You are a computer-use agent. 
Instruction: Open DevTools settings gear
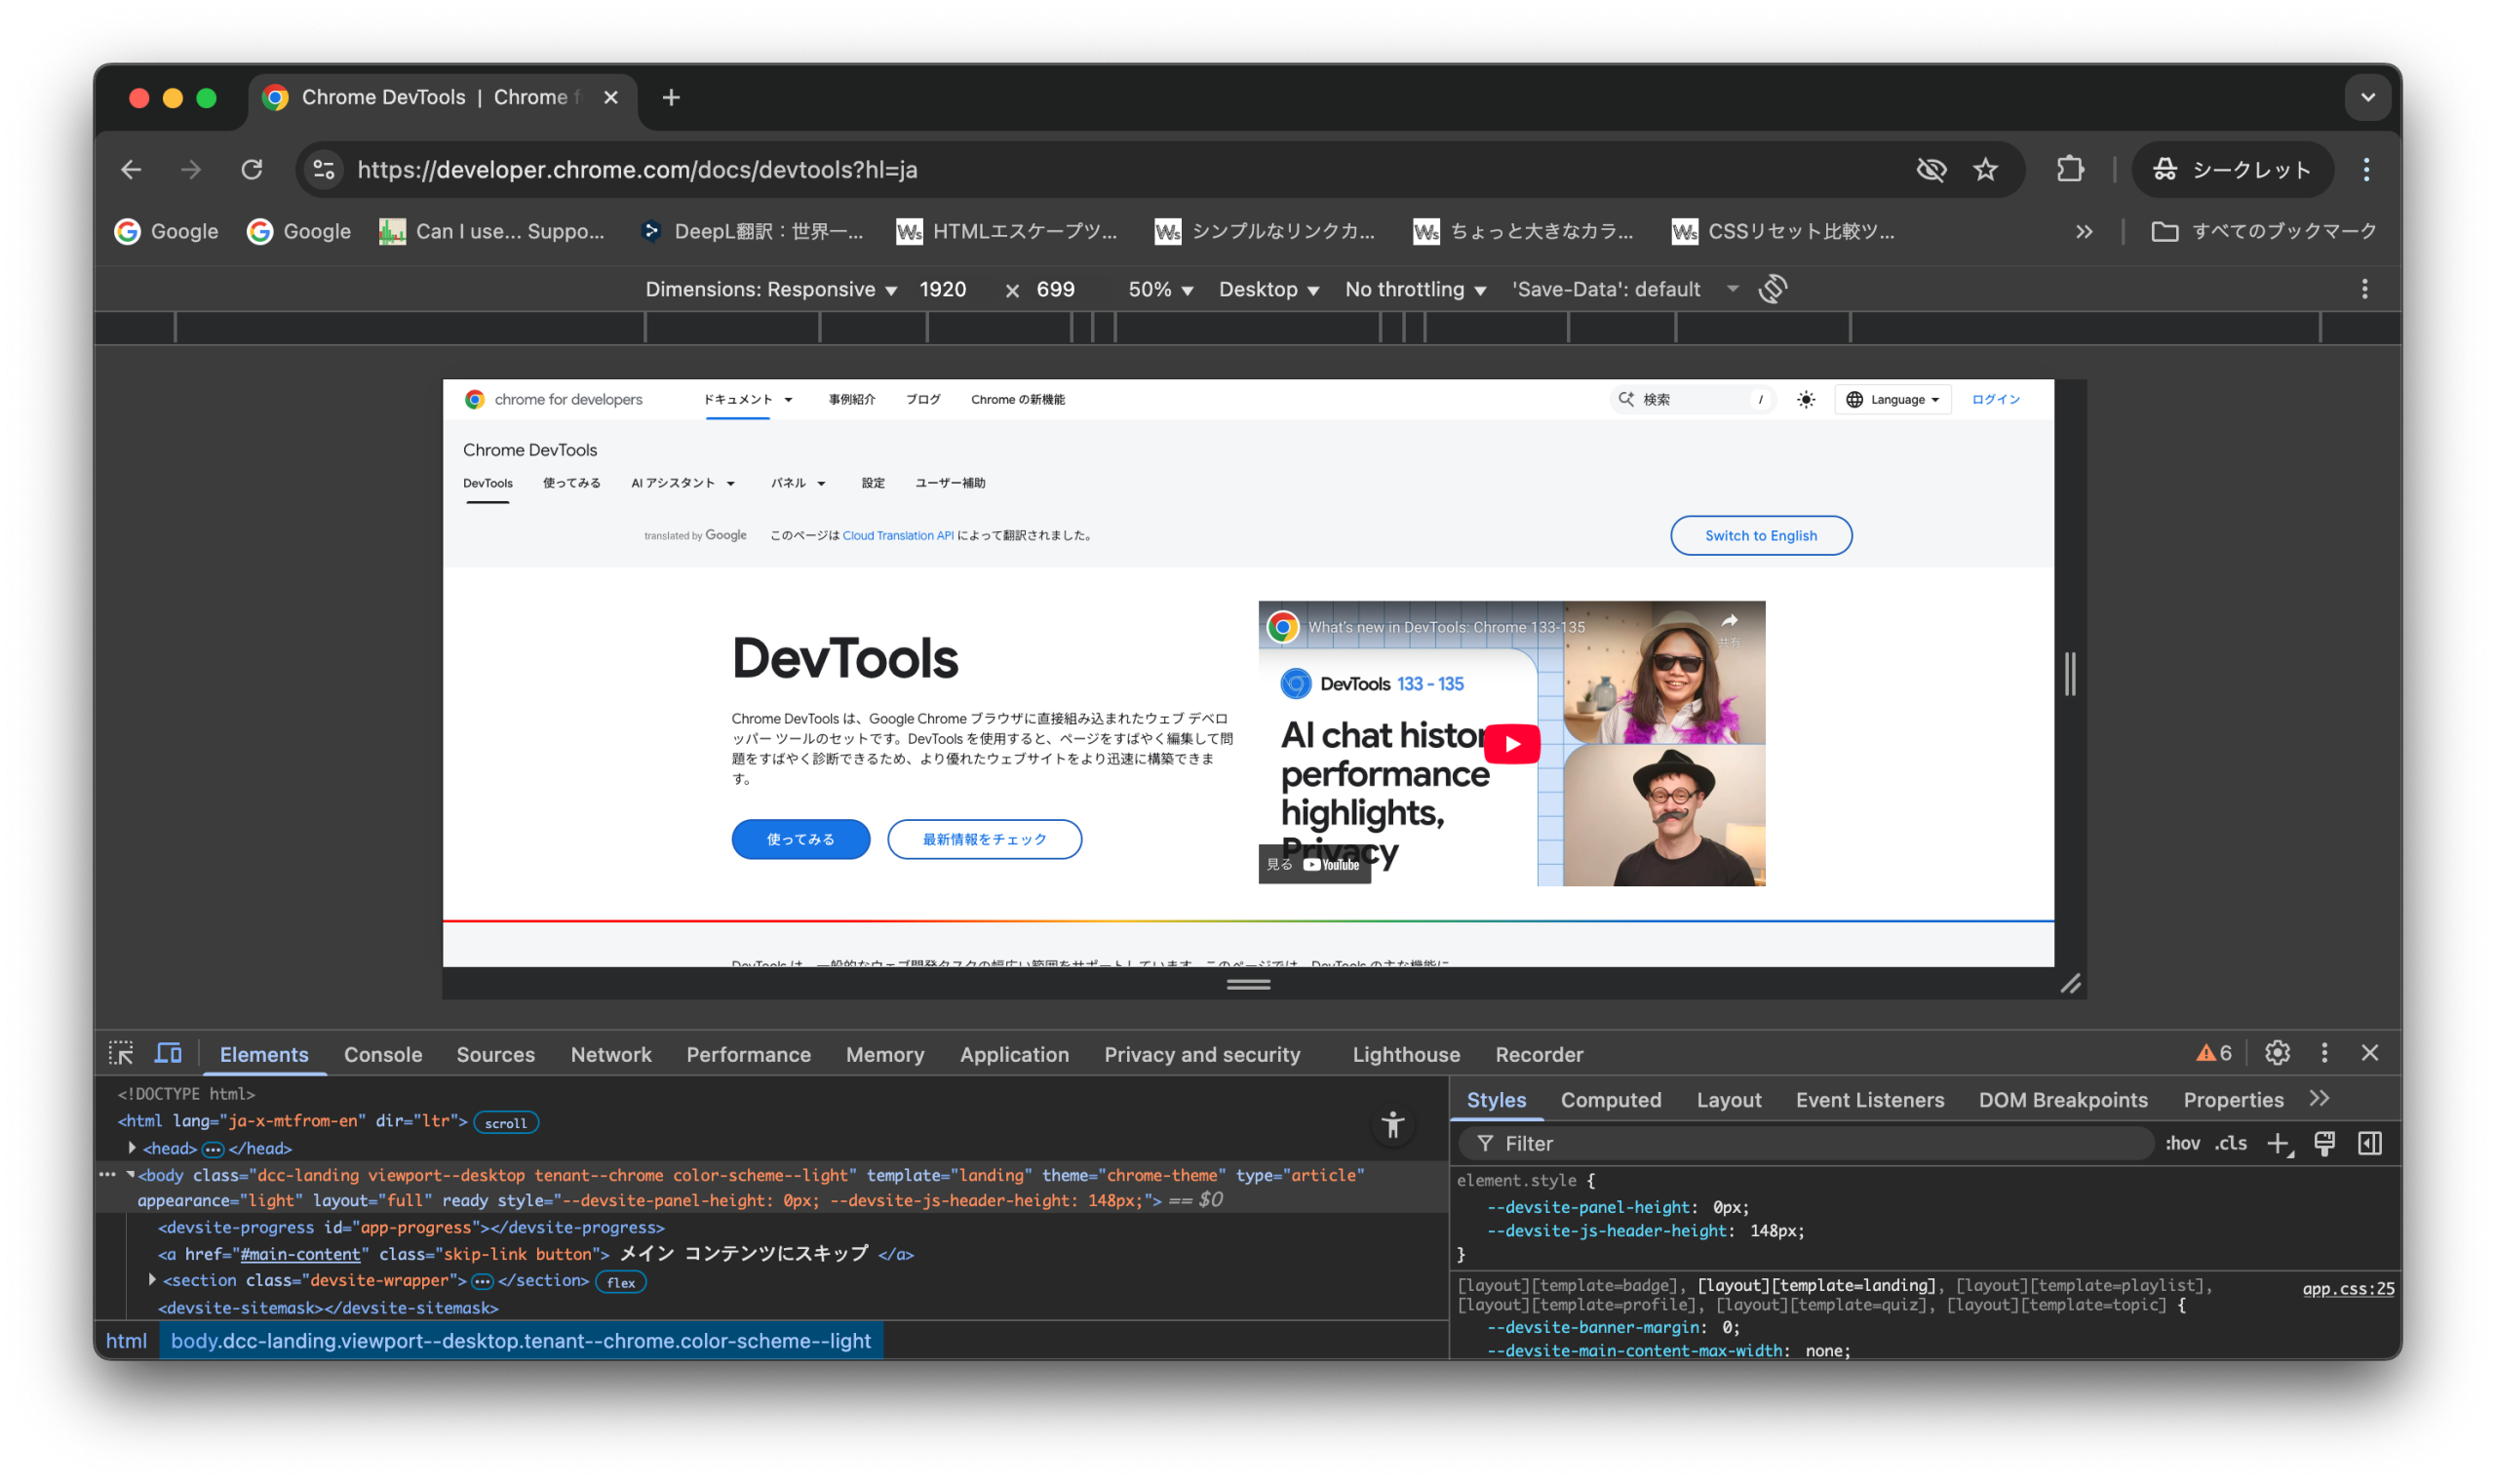coord(2277,1053)
